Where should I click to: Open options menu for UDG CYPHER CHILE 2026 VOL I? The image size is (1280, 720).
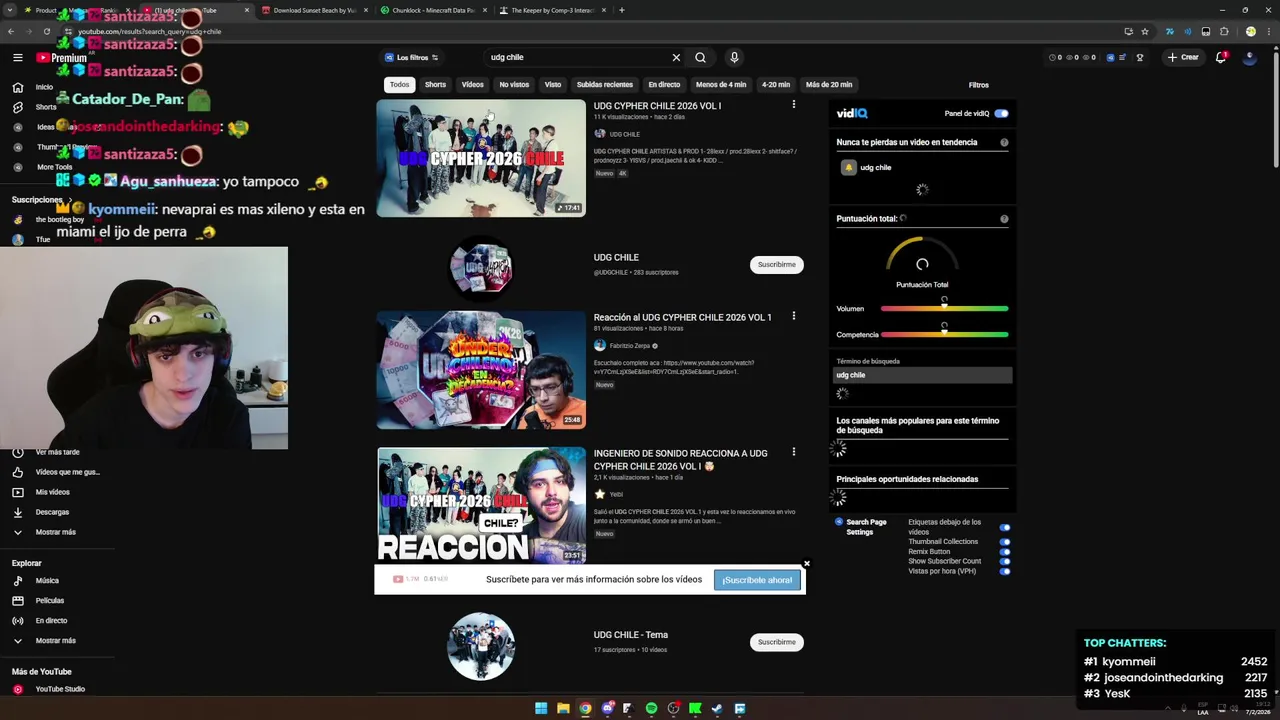[x=794, y=104]
